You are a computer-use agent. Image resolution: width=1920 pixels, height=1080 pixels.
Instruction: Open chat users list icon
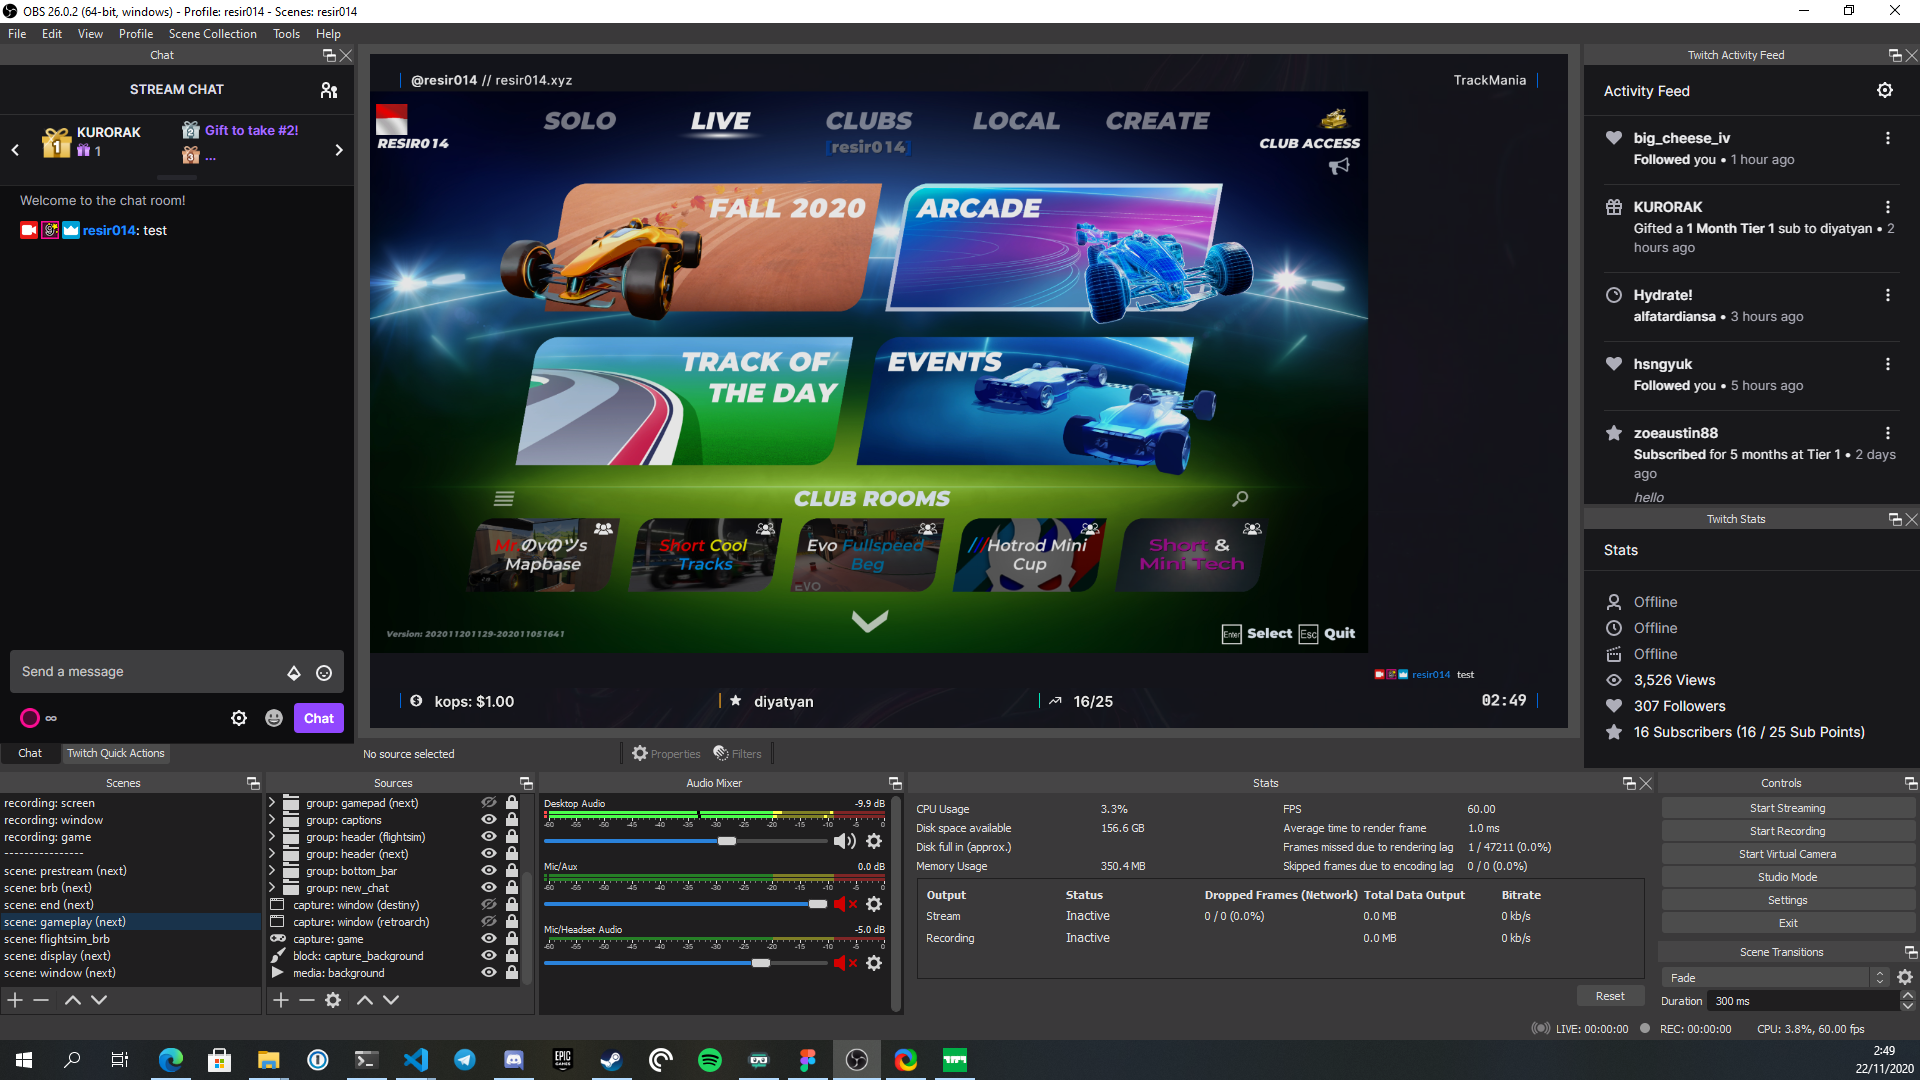328,90
